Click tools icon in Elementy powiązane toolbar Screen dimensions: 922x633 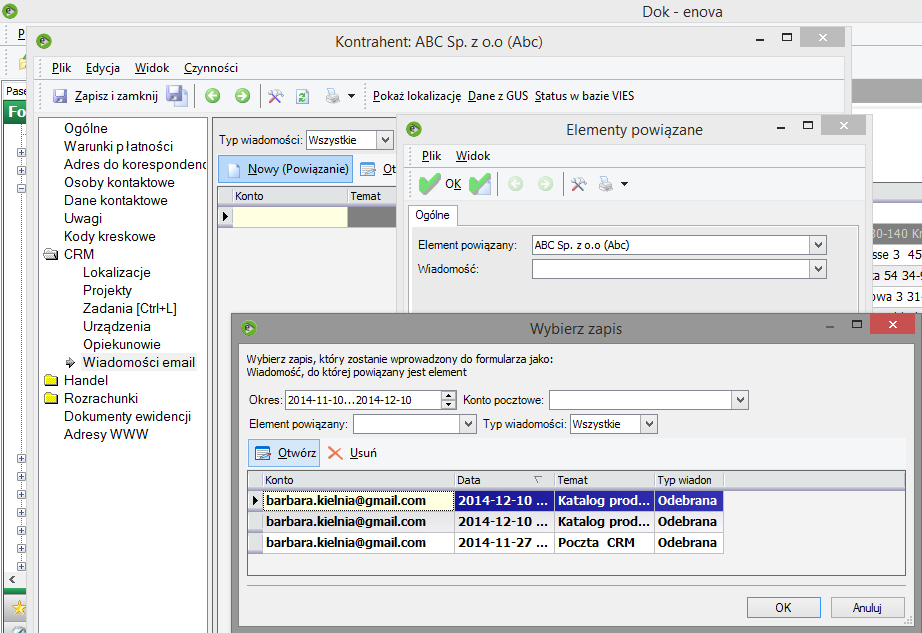[579, 184]
